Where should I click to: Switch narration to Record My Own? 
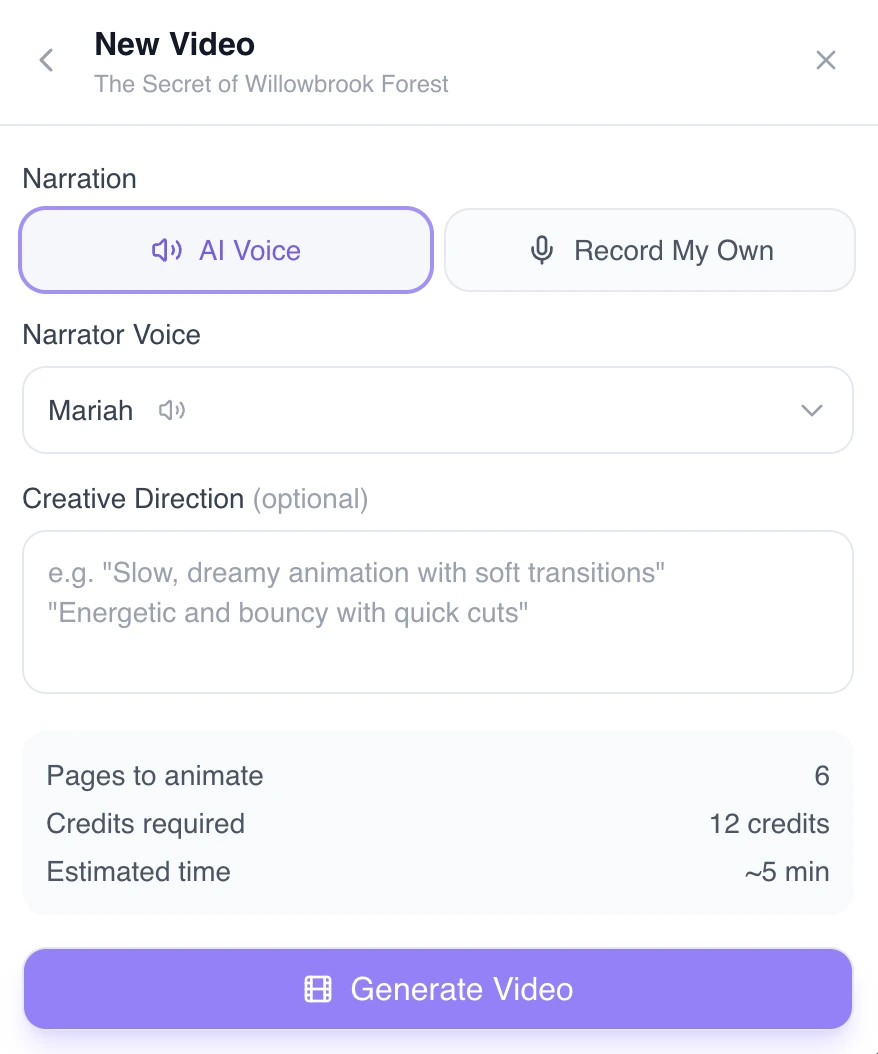(x=649, y=250)
